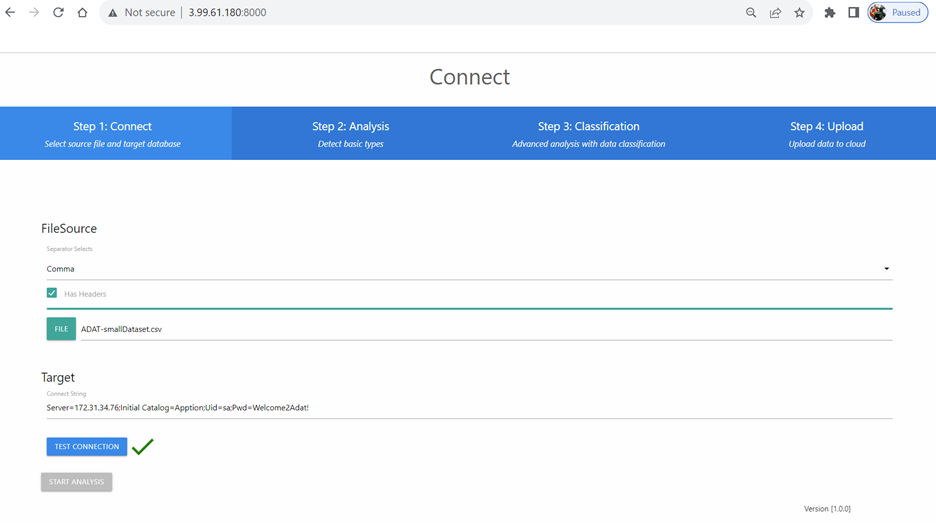Open the browser zoom magnifier icon
936x523 pixels.
pos(751,13)
